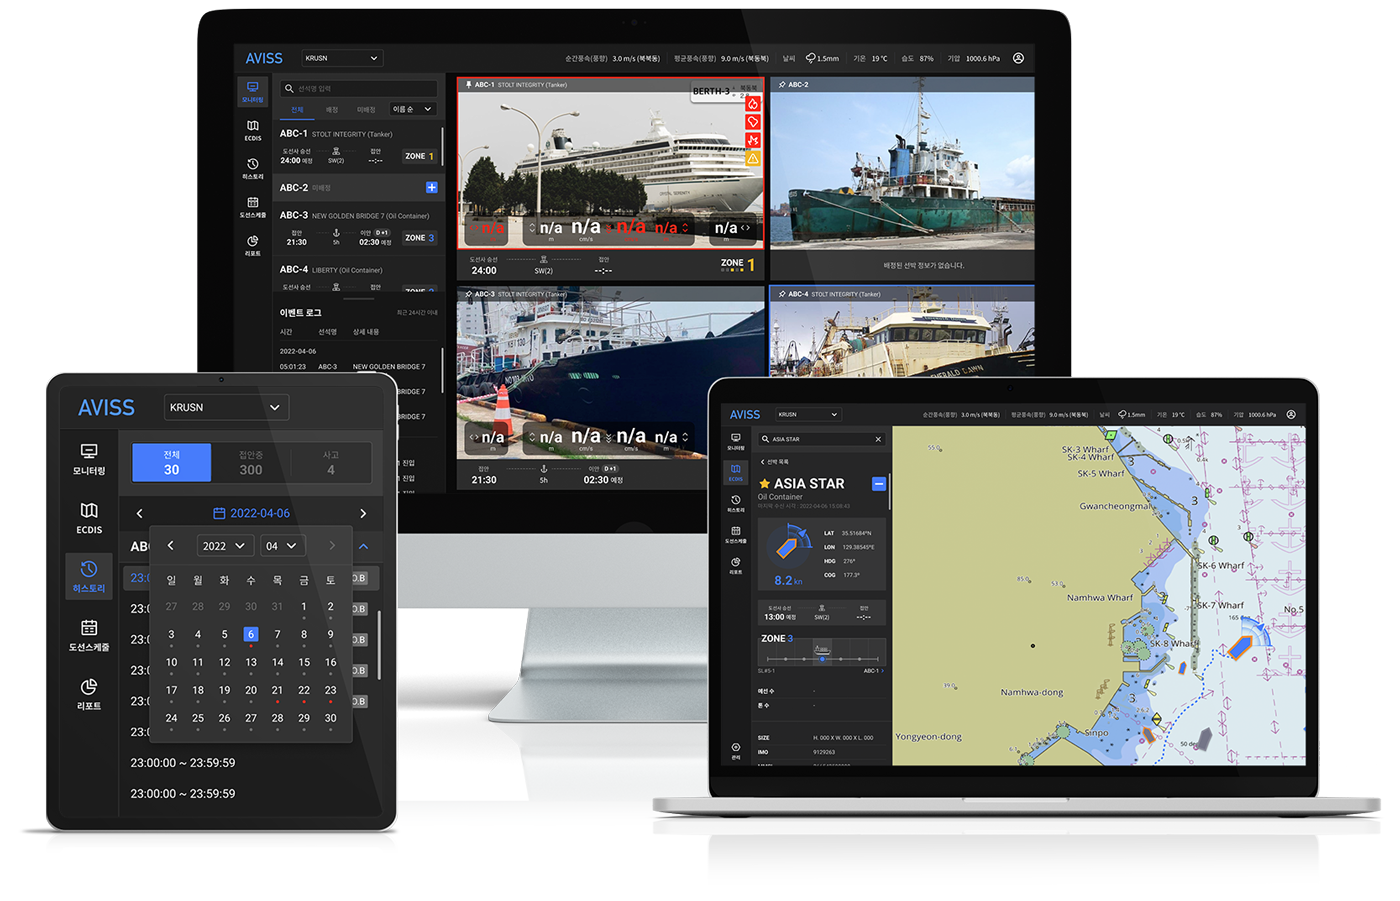Open pilot schedule in the laptop sidebar

coord(736,534)
